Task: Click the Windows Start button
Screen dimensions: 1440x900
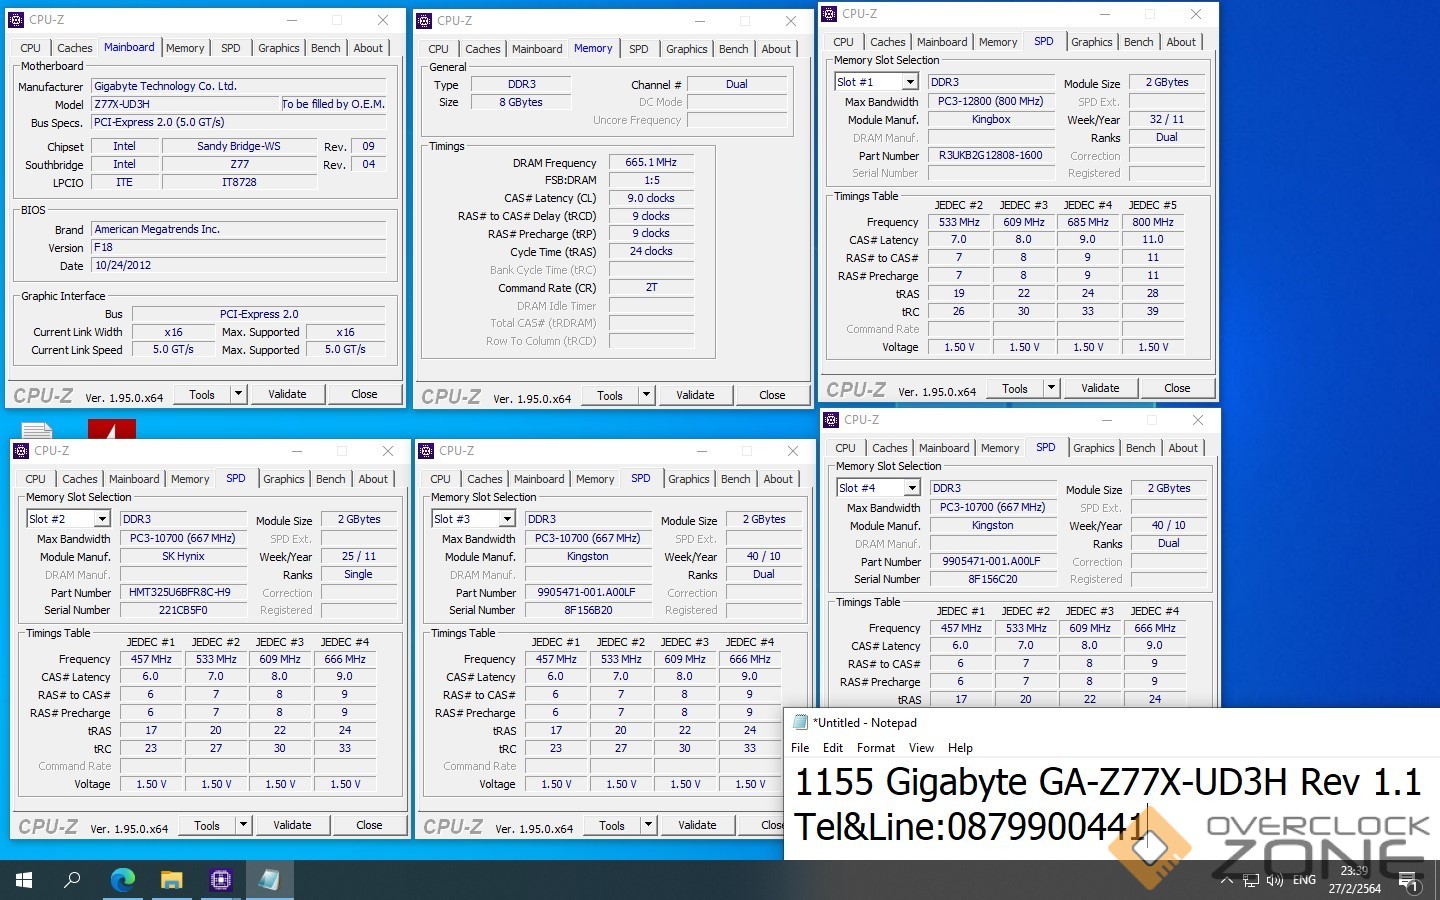Action: click(24, 880)
